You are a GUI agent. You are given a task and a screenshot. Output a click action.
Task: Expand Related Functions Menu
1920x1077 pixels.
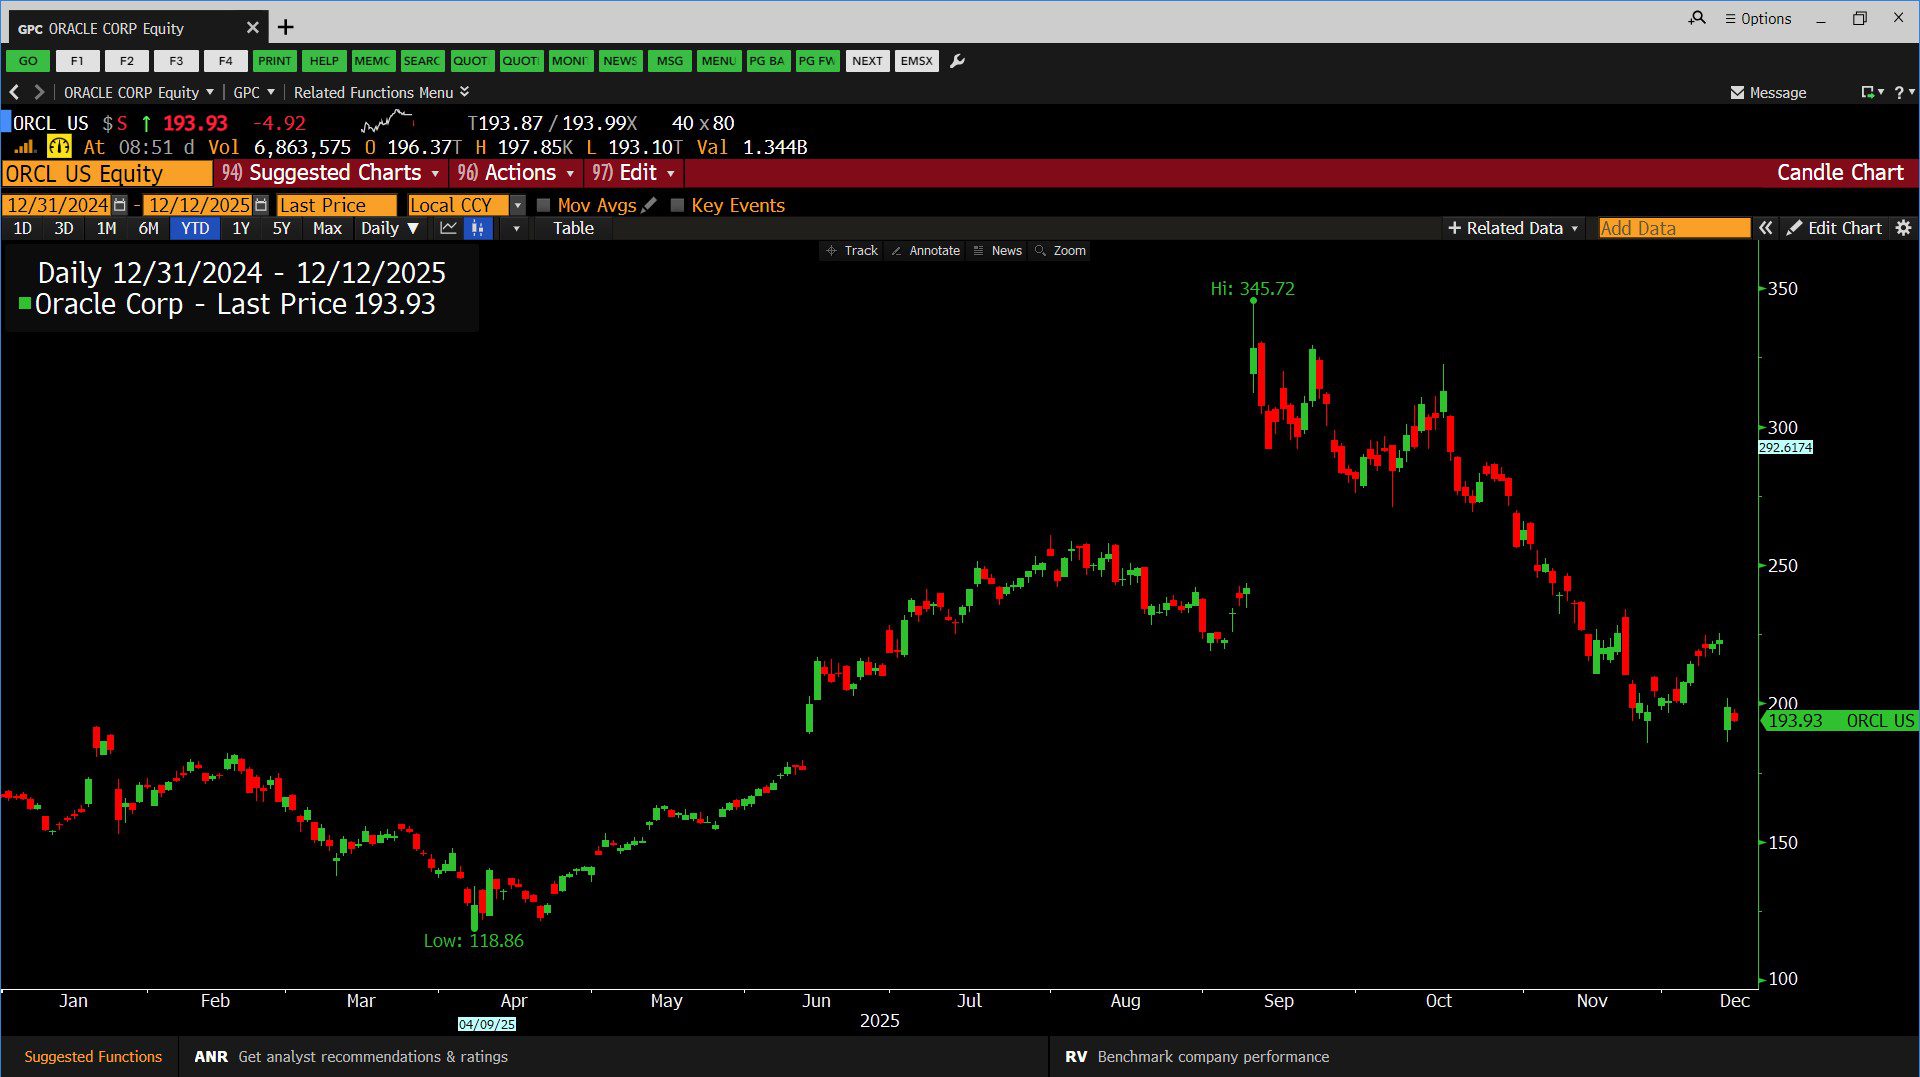[x=381, y=92]
